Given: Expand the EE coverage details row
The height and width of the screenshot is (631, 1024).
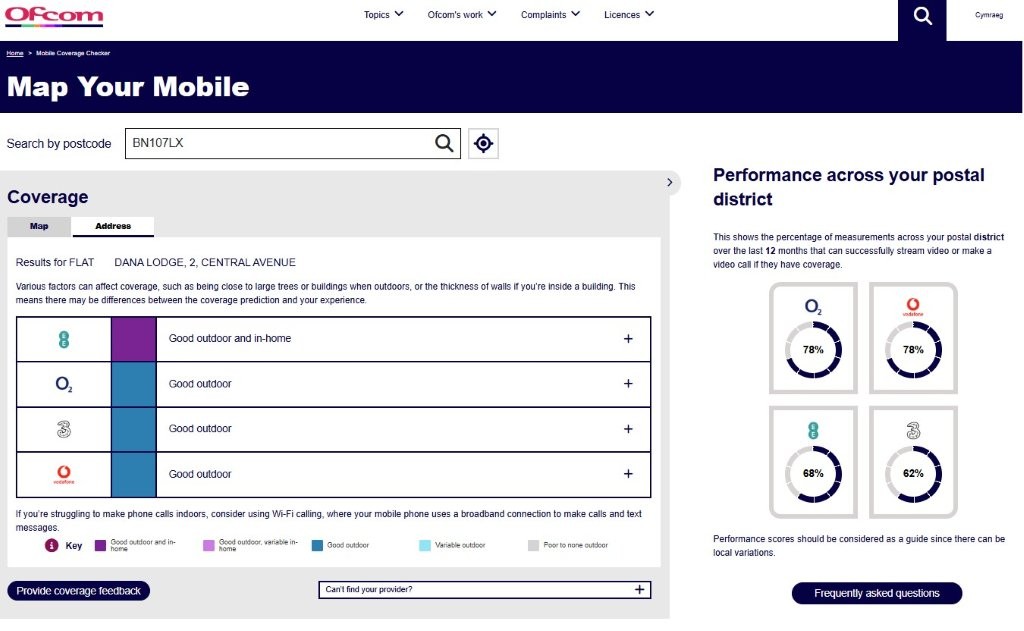Looking at the screenshot, I should pos(628,339).
